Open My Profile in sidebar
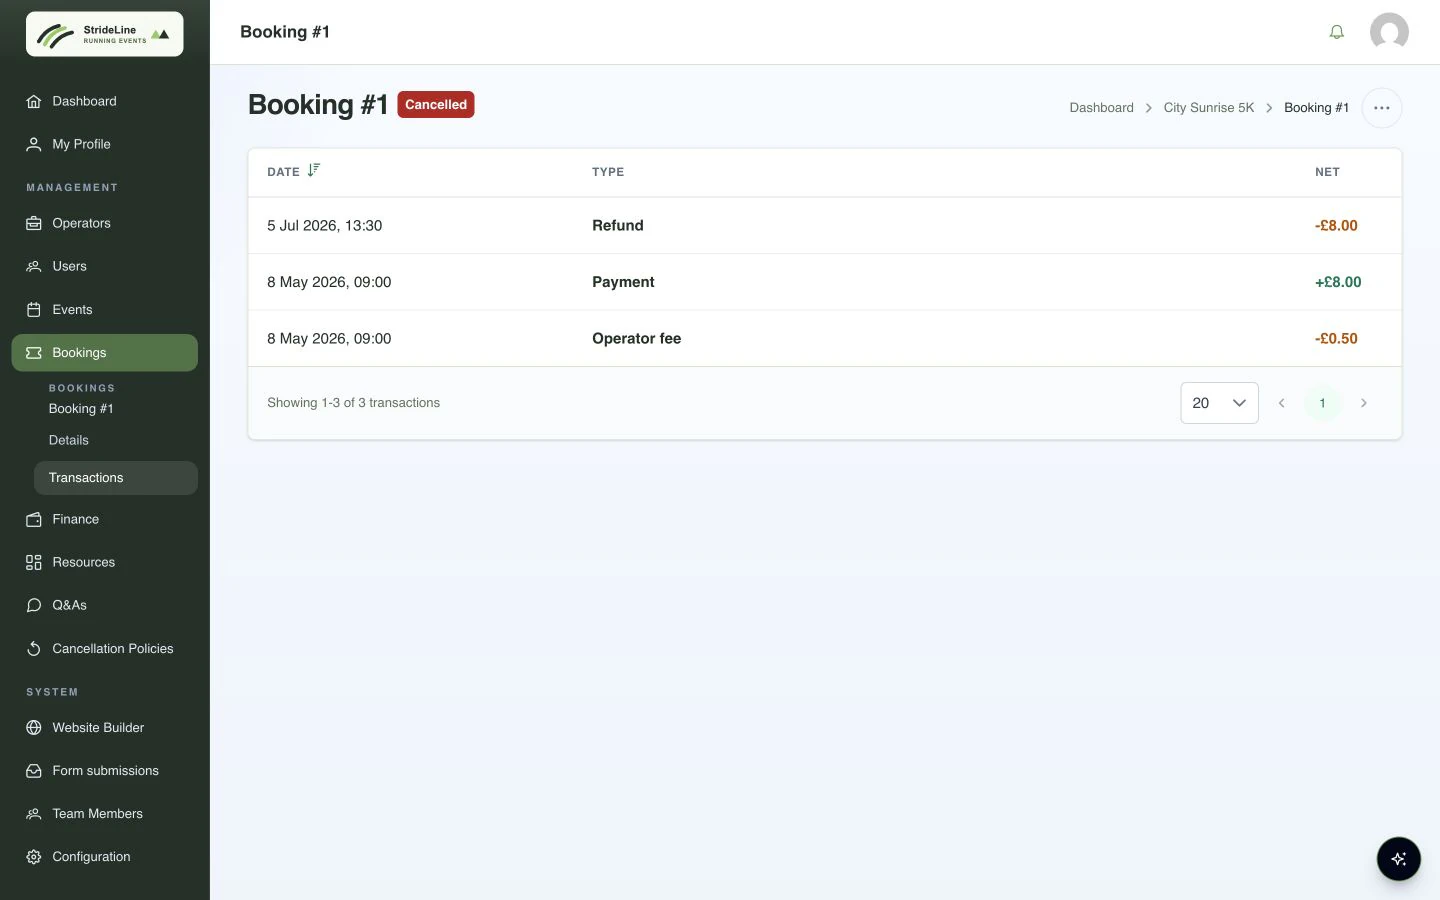The image size is (1440, 900). 105,144
